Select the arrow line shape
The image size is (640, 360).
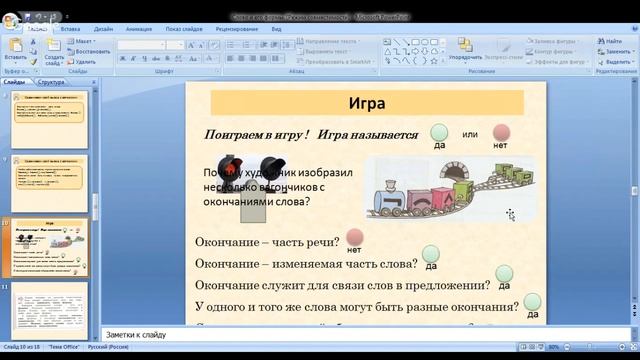(406, 42)
